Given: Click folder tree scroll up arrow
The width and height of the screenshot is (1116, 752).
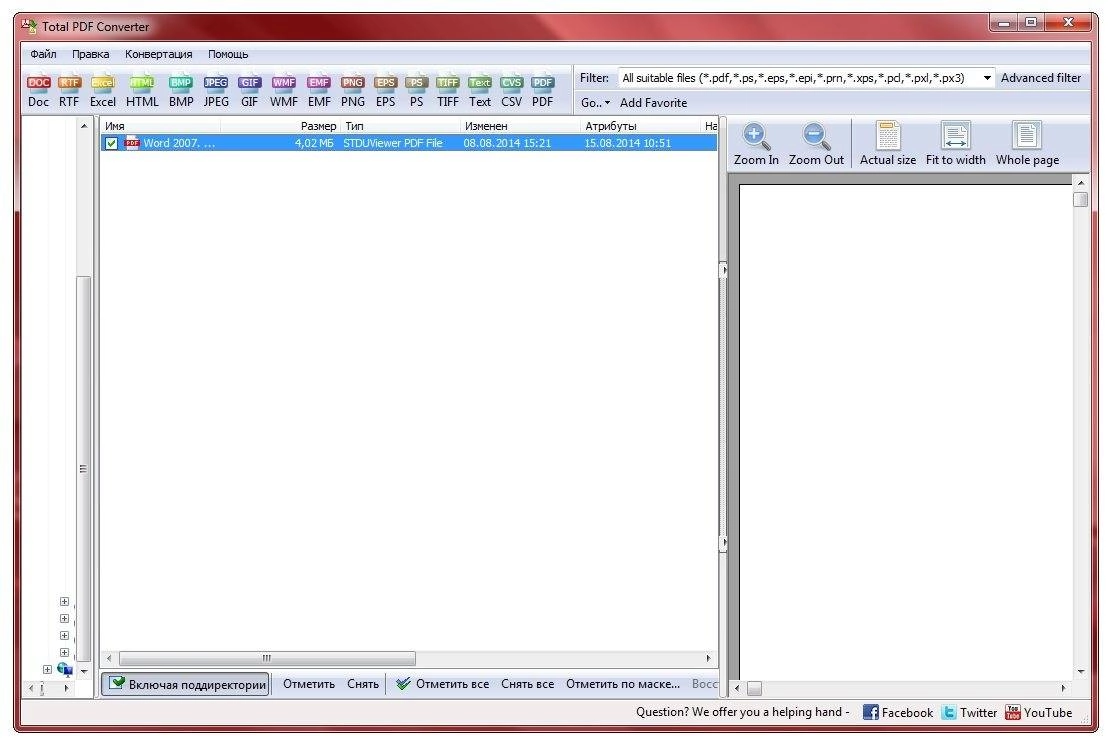Looking at the screenshot, I should point(84,126).
